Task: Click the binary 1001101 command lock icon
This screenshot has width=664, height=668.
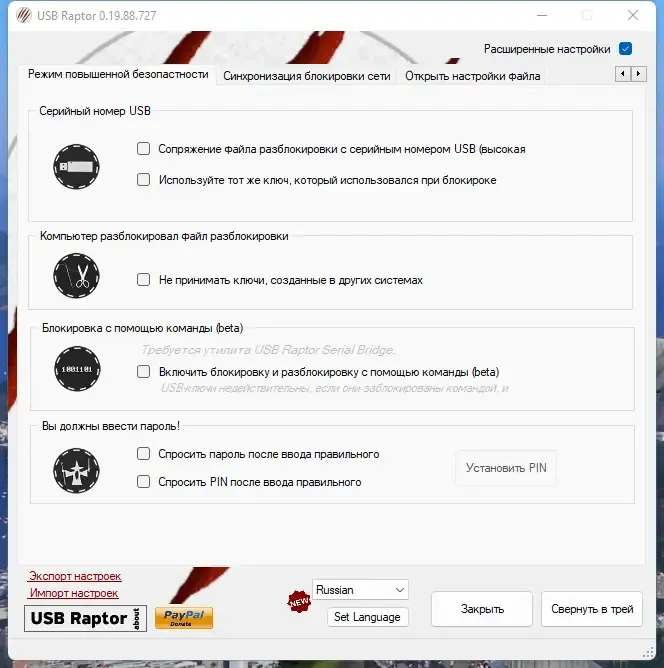Action: point(77,369)
